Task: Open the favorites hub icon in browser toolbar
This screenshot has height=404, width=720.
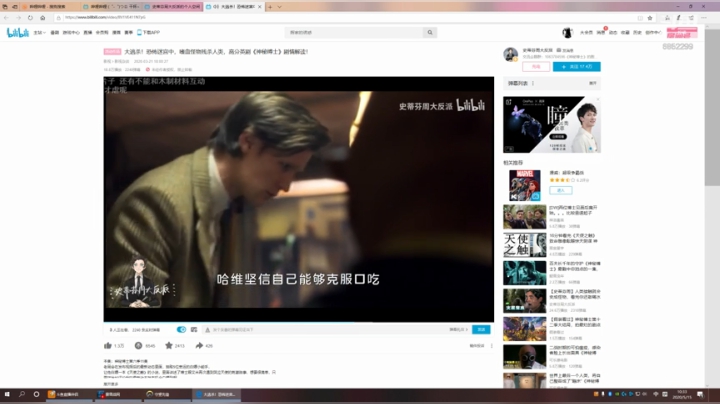Action: [x=667, y=18]
